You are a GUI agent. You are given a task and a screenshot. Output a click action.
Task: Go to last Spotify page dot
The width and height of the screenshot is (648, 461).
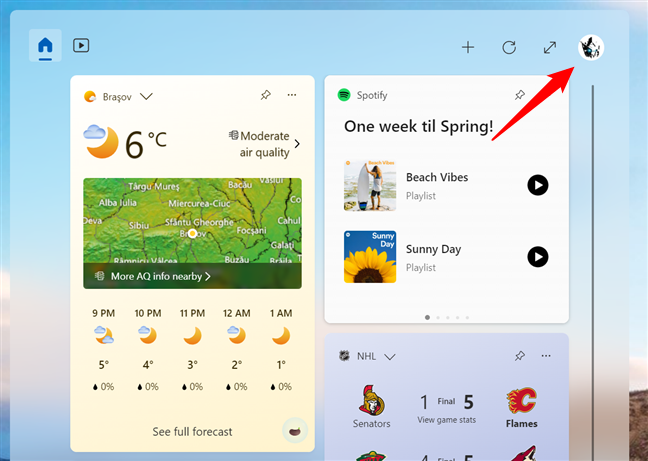click(x=467, y=318)
